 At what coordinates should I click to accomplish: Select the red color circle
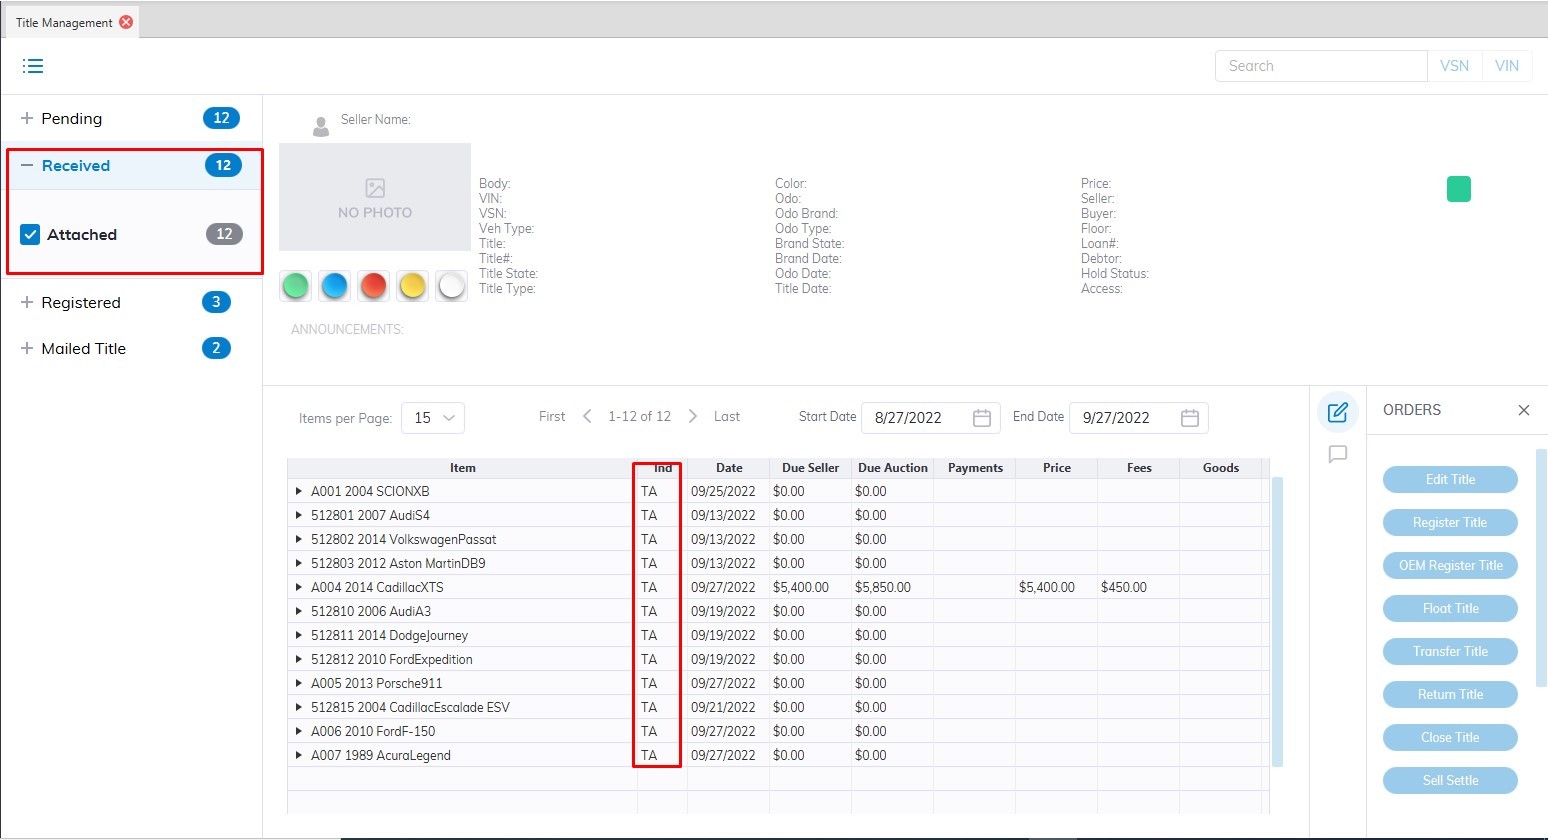(x=373, y=286)
